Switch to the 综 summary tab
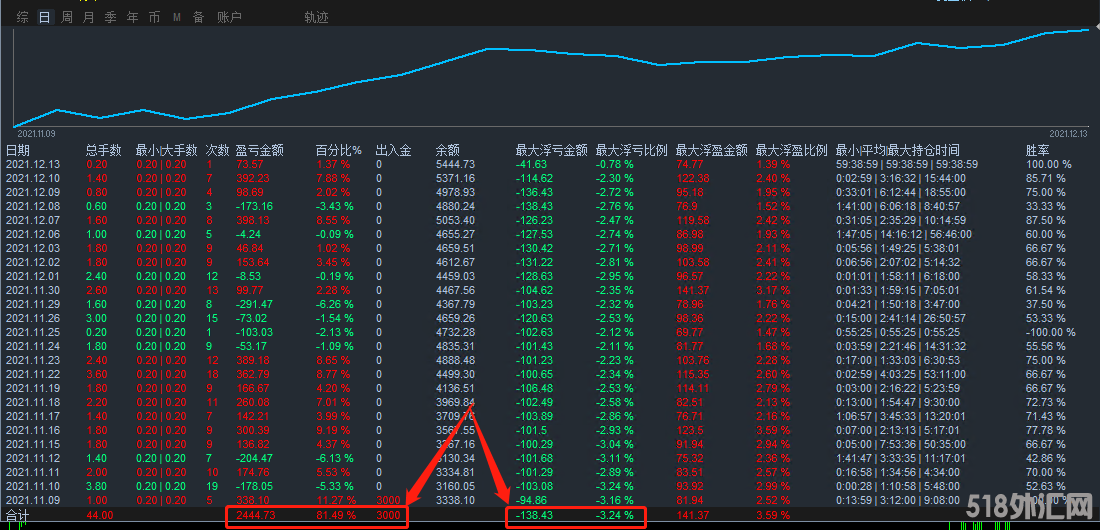1100x530 pixels. 22,17
